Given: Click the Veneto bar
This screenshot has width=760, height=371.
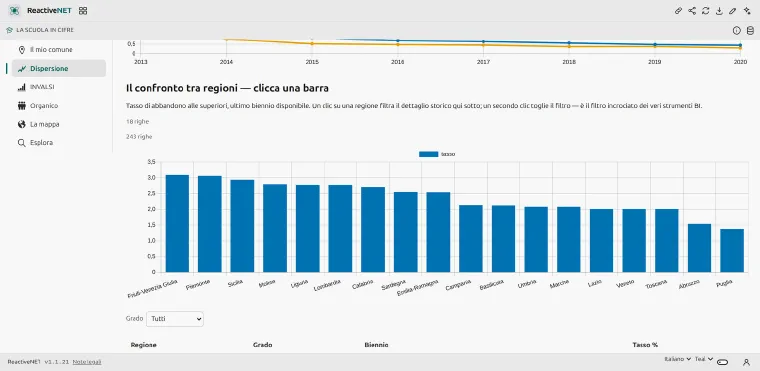Looking at the screenshot, I should pyautogui.click(x=634, y=241).
